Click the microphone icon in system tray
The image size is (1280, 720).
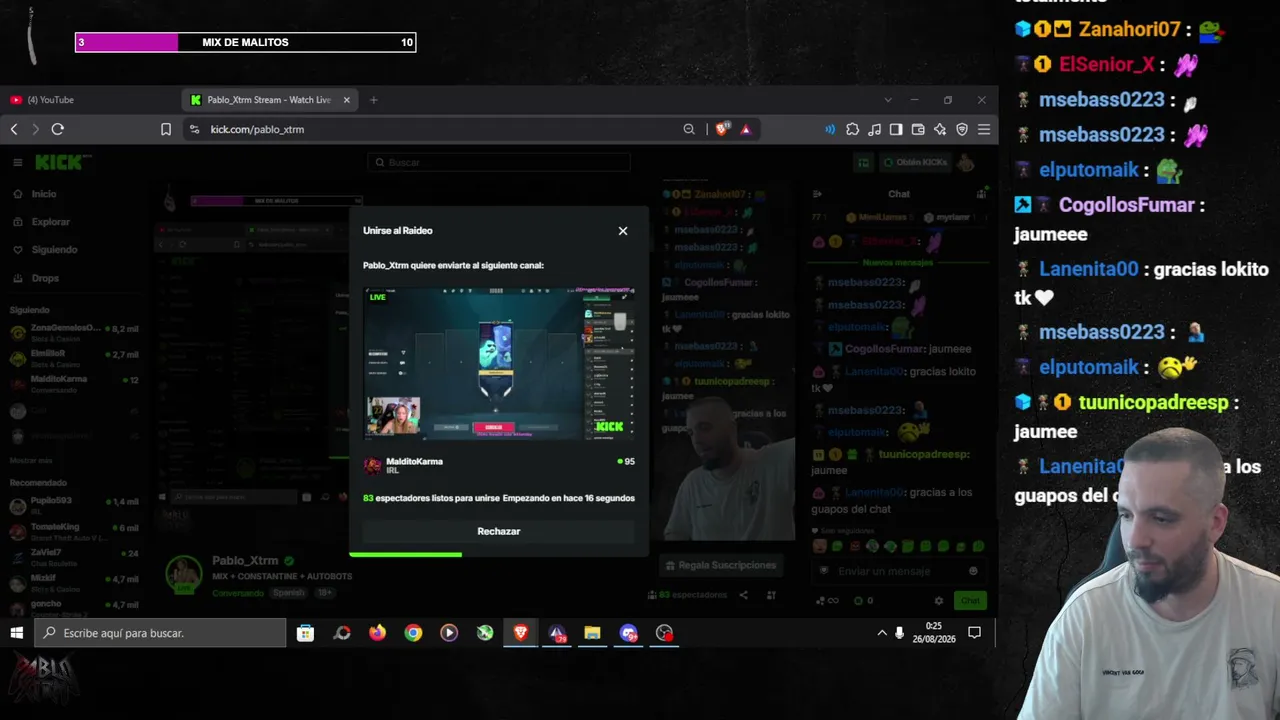[900, 633]
